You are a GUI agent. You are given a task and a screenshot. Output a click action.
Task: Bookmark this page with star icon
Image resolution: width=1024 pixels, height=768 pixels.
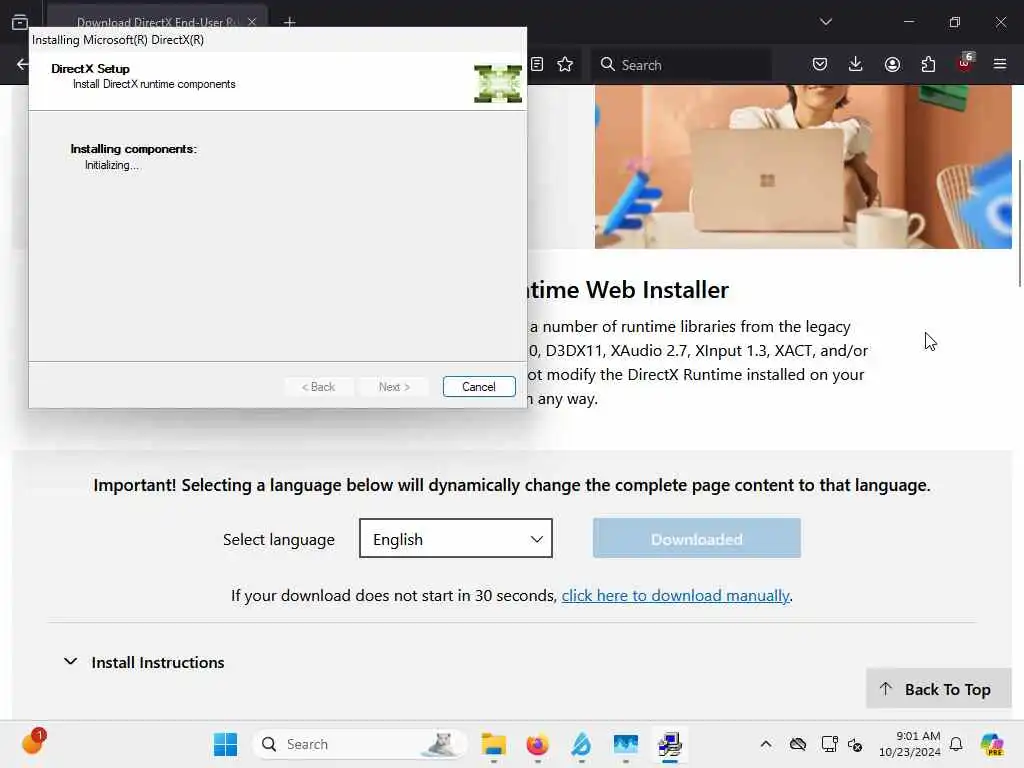click(x=565, y=64)
